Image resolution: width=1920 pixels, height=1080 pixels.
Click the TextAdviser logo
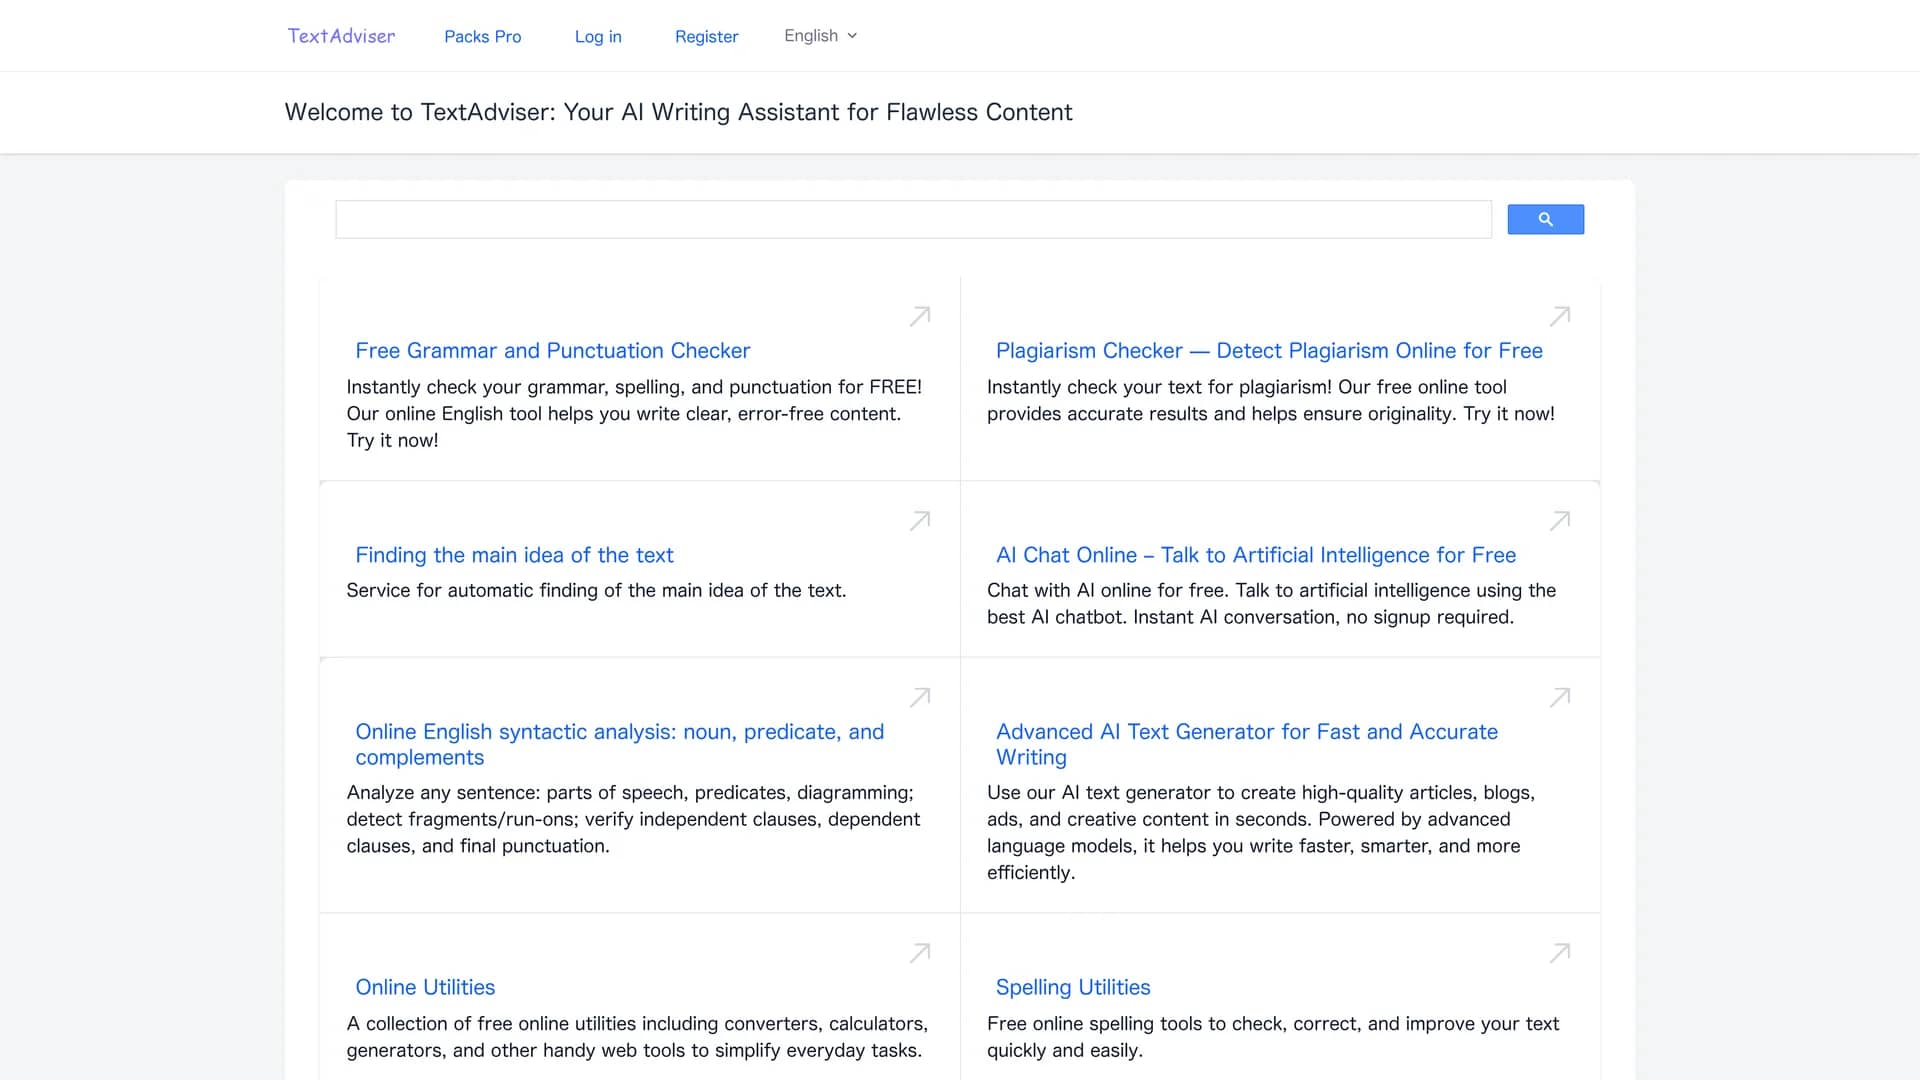341,36
